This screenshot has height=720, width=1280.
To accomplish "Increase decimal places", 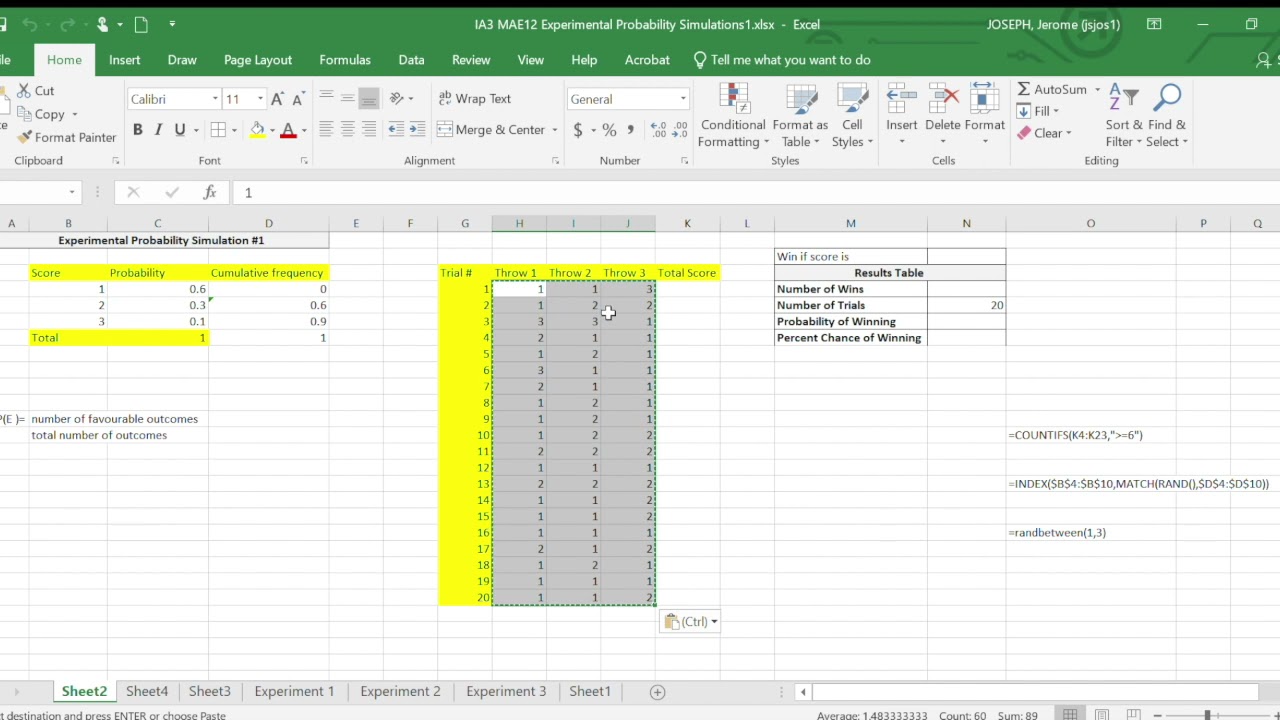I will 658,130.
